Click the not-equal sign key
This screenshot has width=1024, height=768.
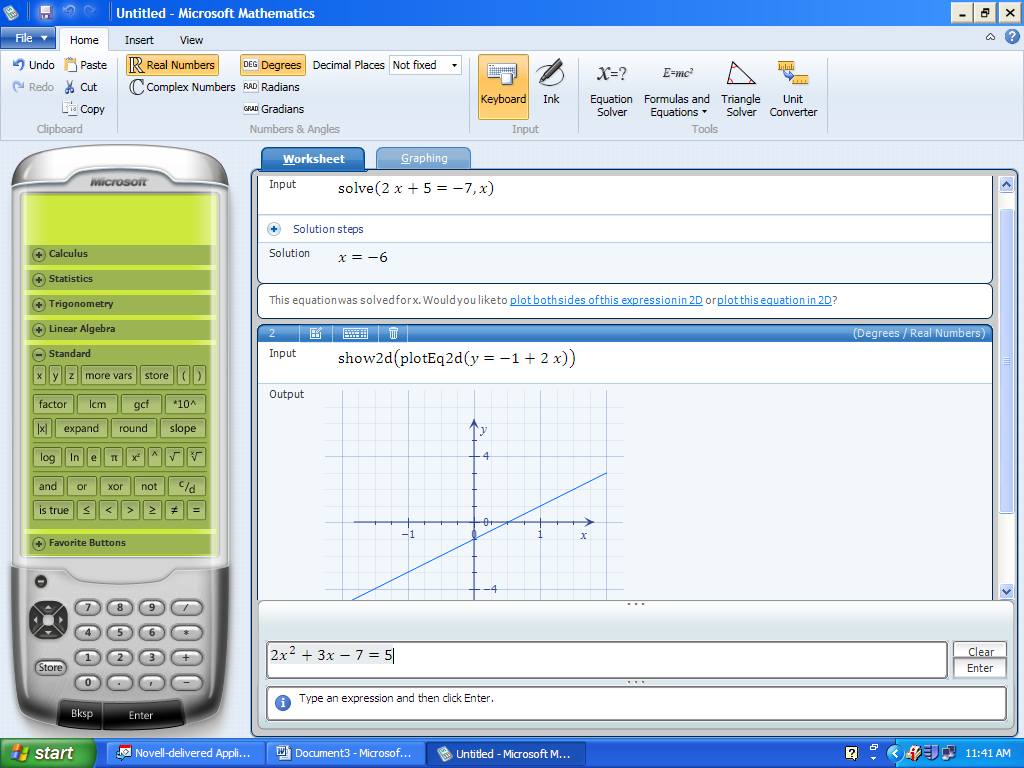[x=174, y=510]
